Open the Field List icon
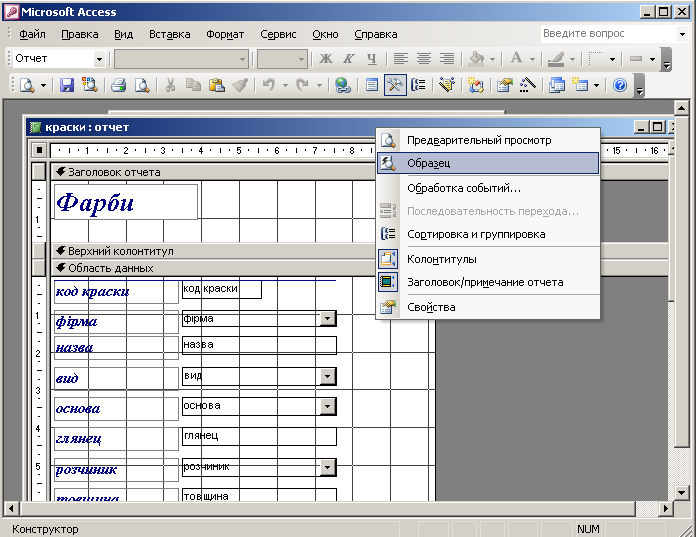This screenshot has width=696, height=537. click(372, 85)
